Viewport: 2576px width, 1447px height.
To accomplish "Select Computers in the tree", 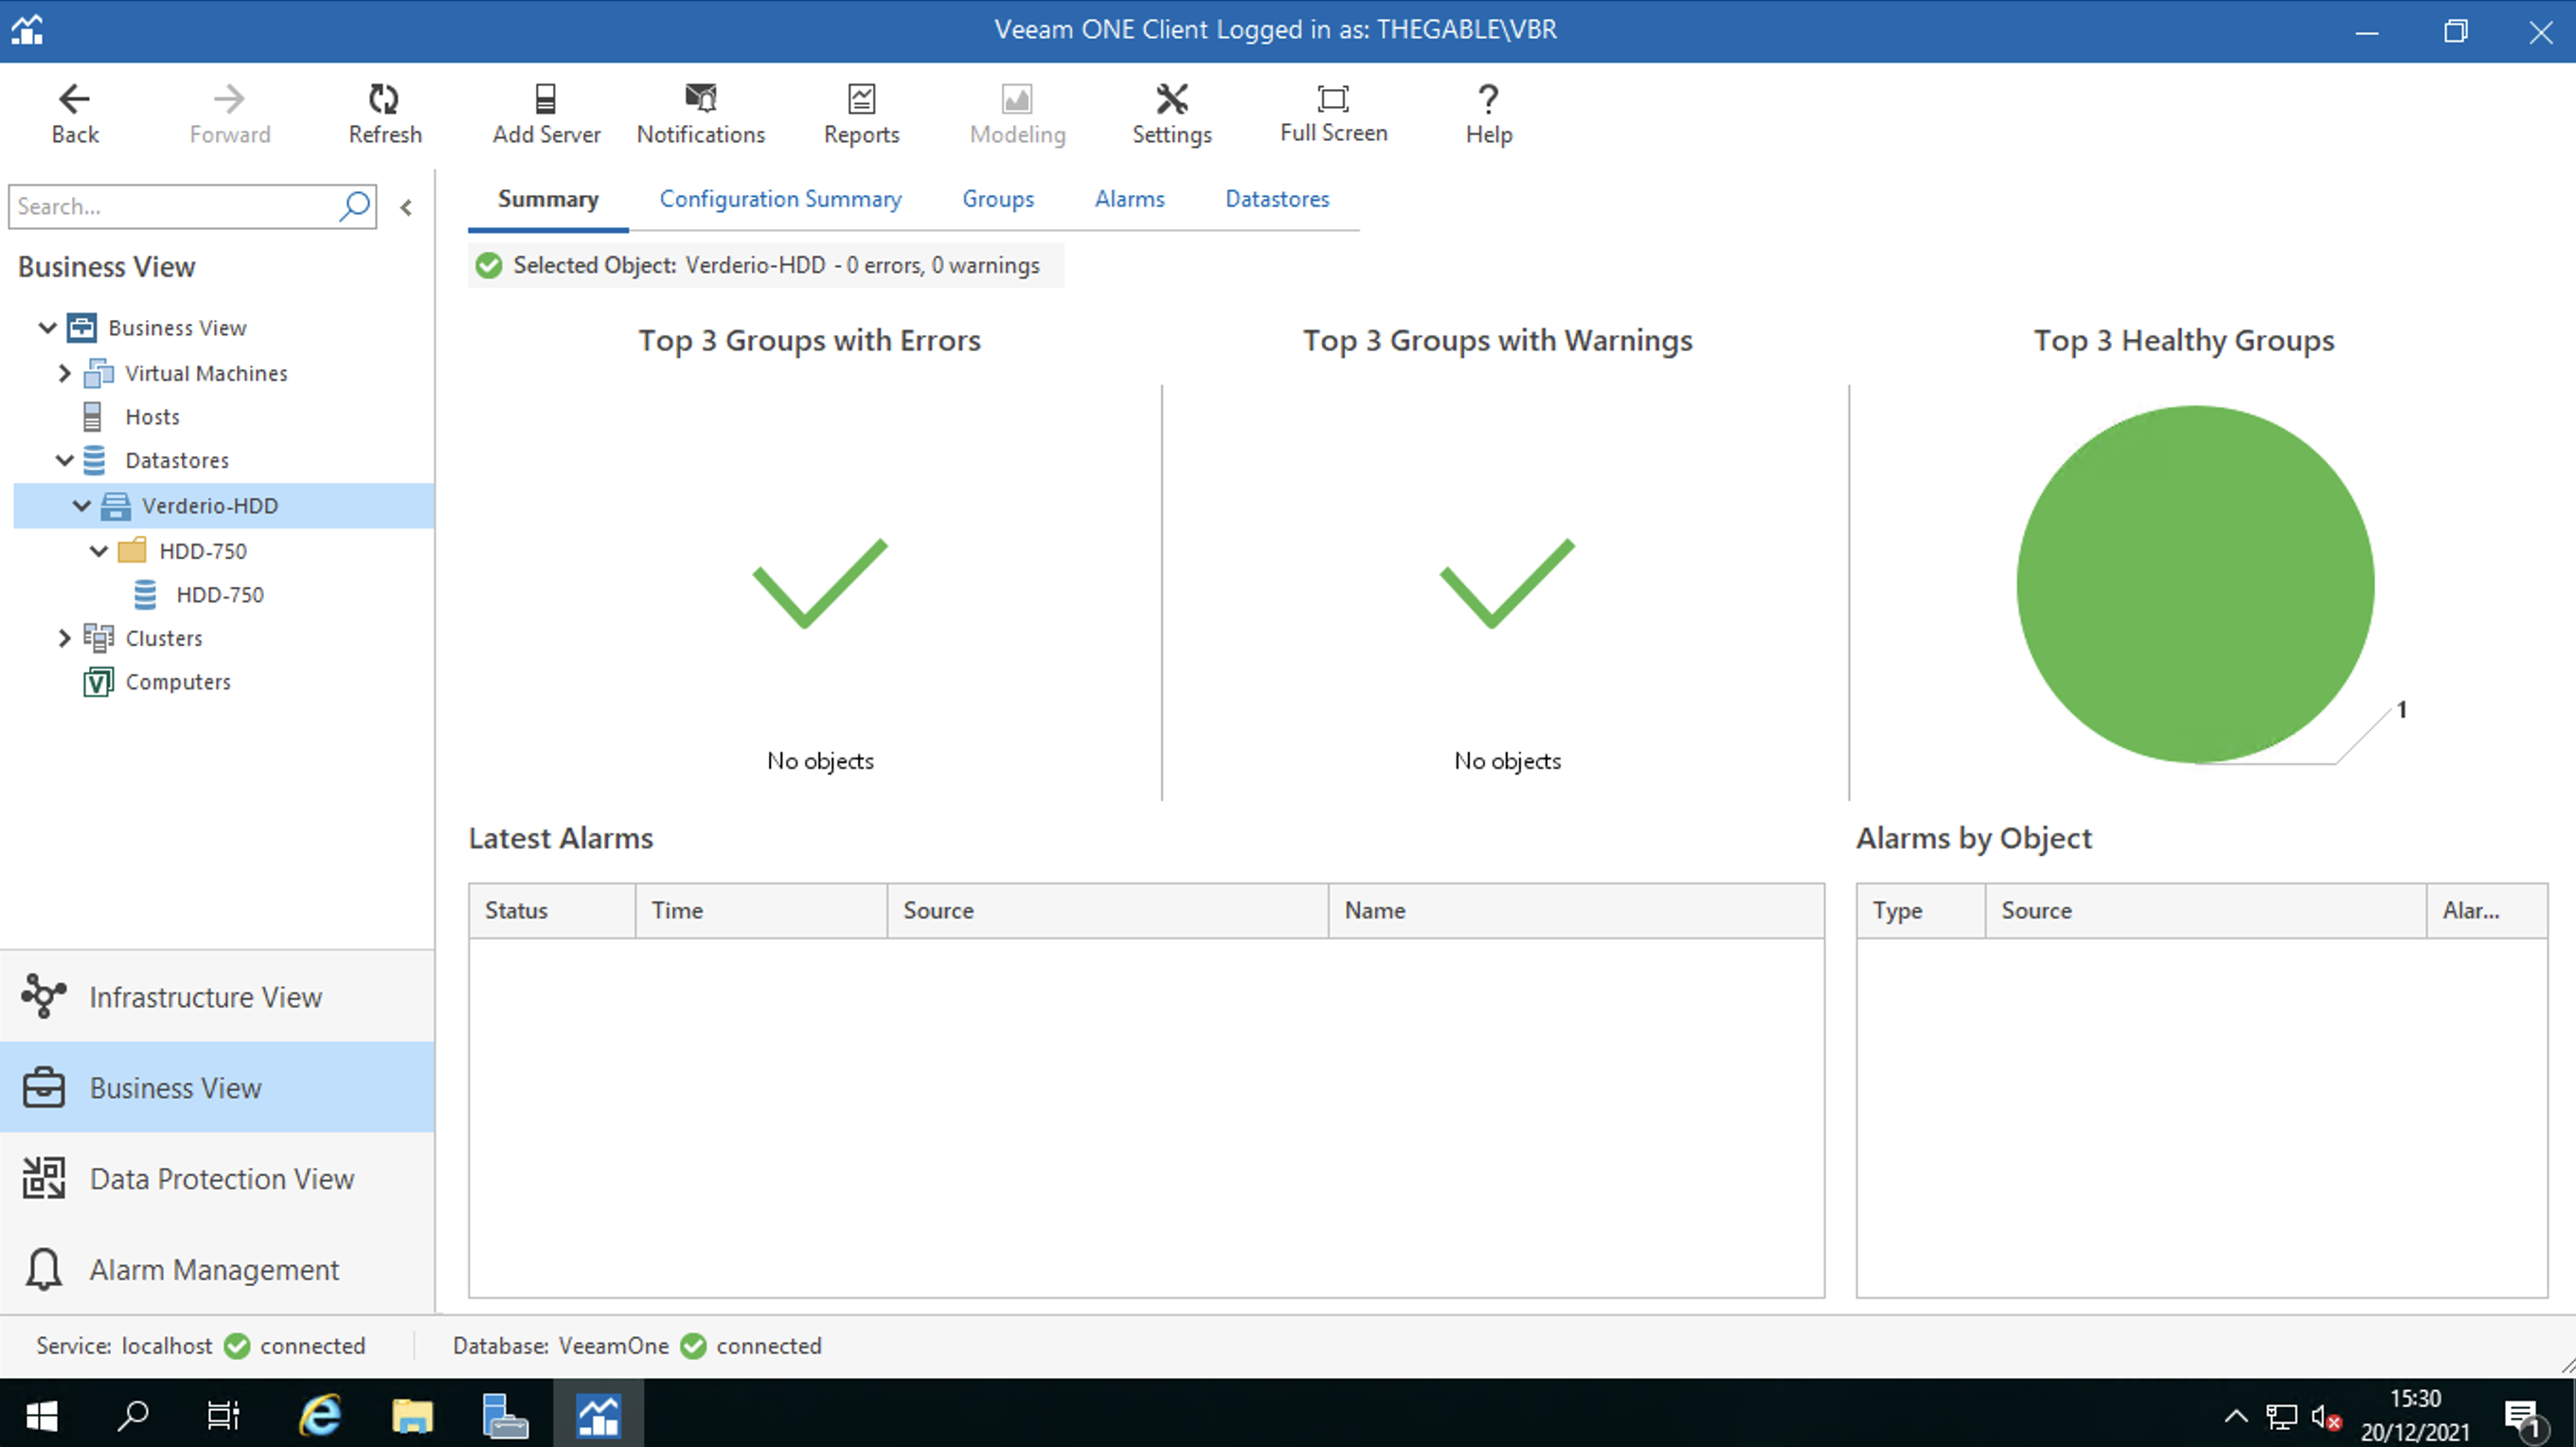I will (x=178, y=681).
